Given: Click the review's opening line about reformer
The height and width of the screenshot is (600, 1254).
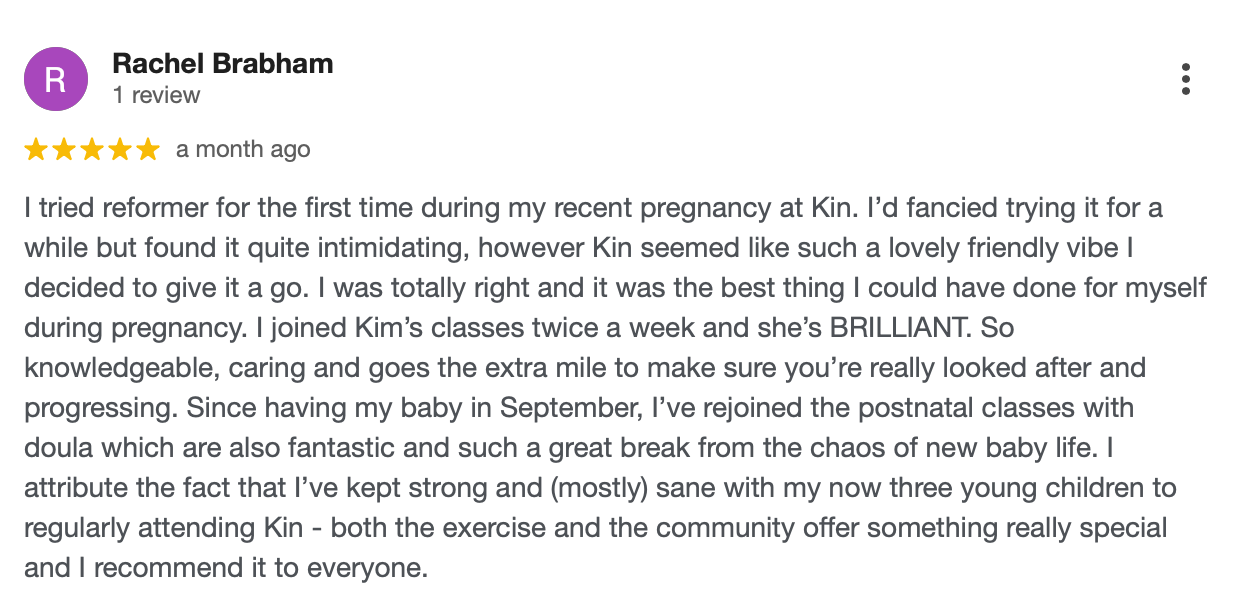Looking at the screenshot, I should tap(594, 209).
